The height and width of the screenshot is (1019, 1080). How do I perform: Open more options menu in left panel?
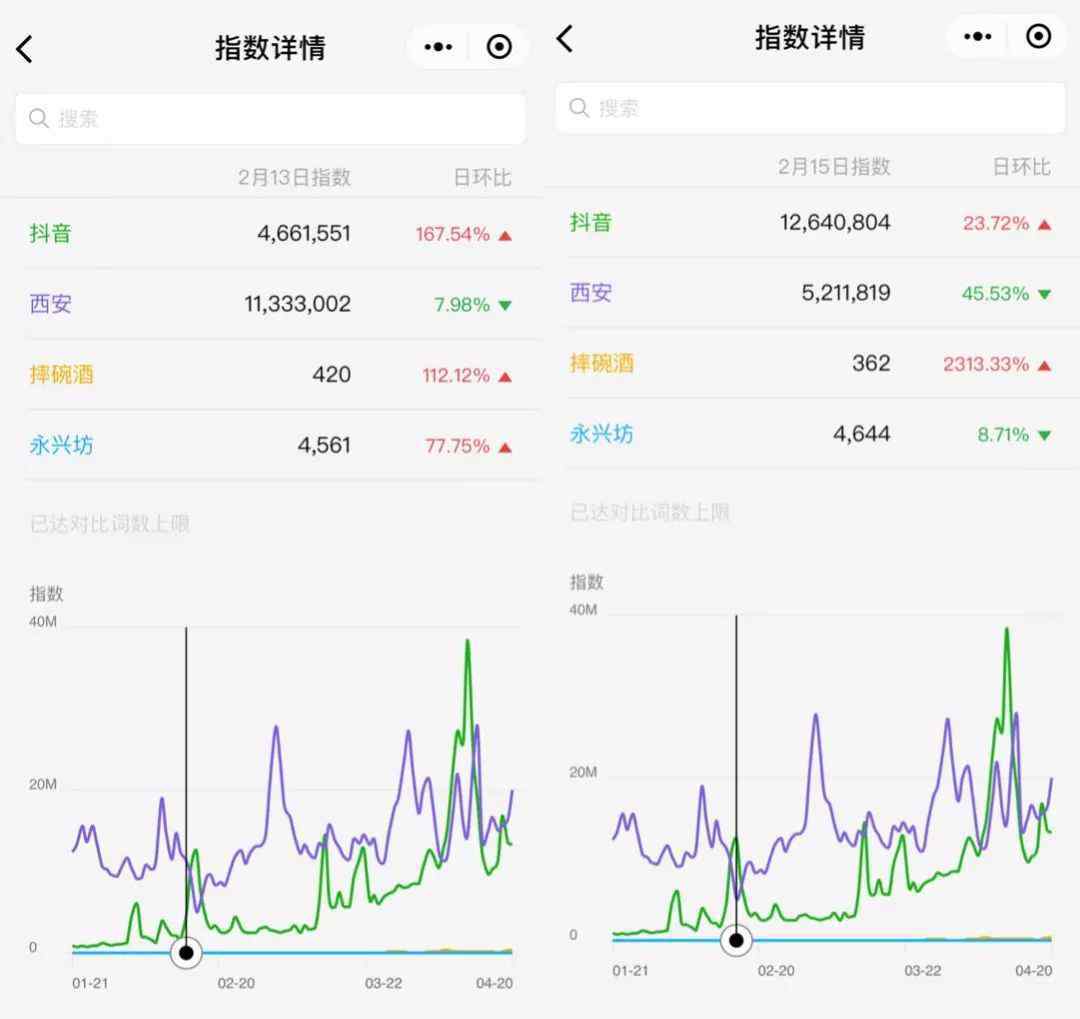[x=438, y=47]
